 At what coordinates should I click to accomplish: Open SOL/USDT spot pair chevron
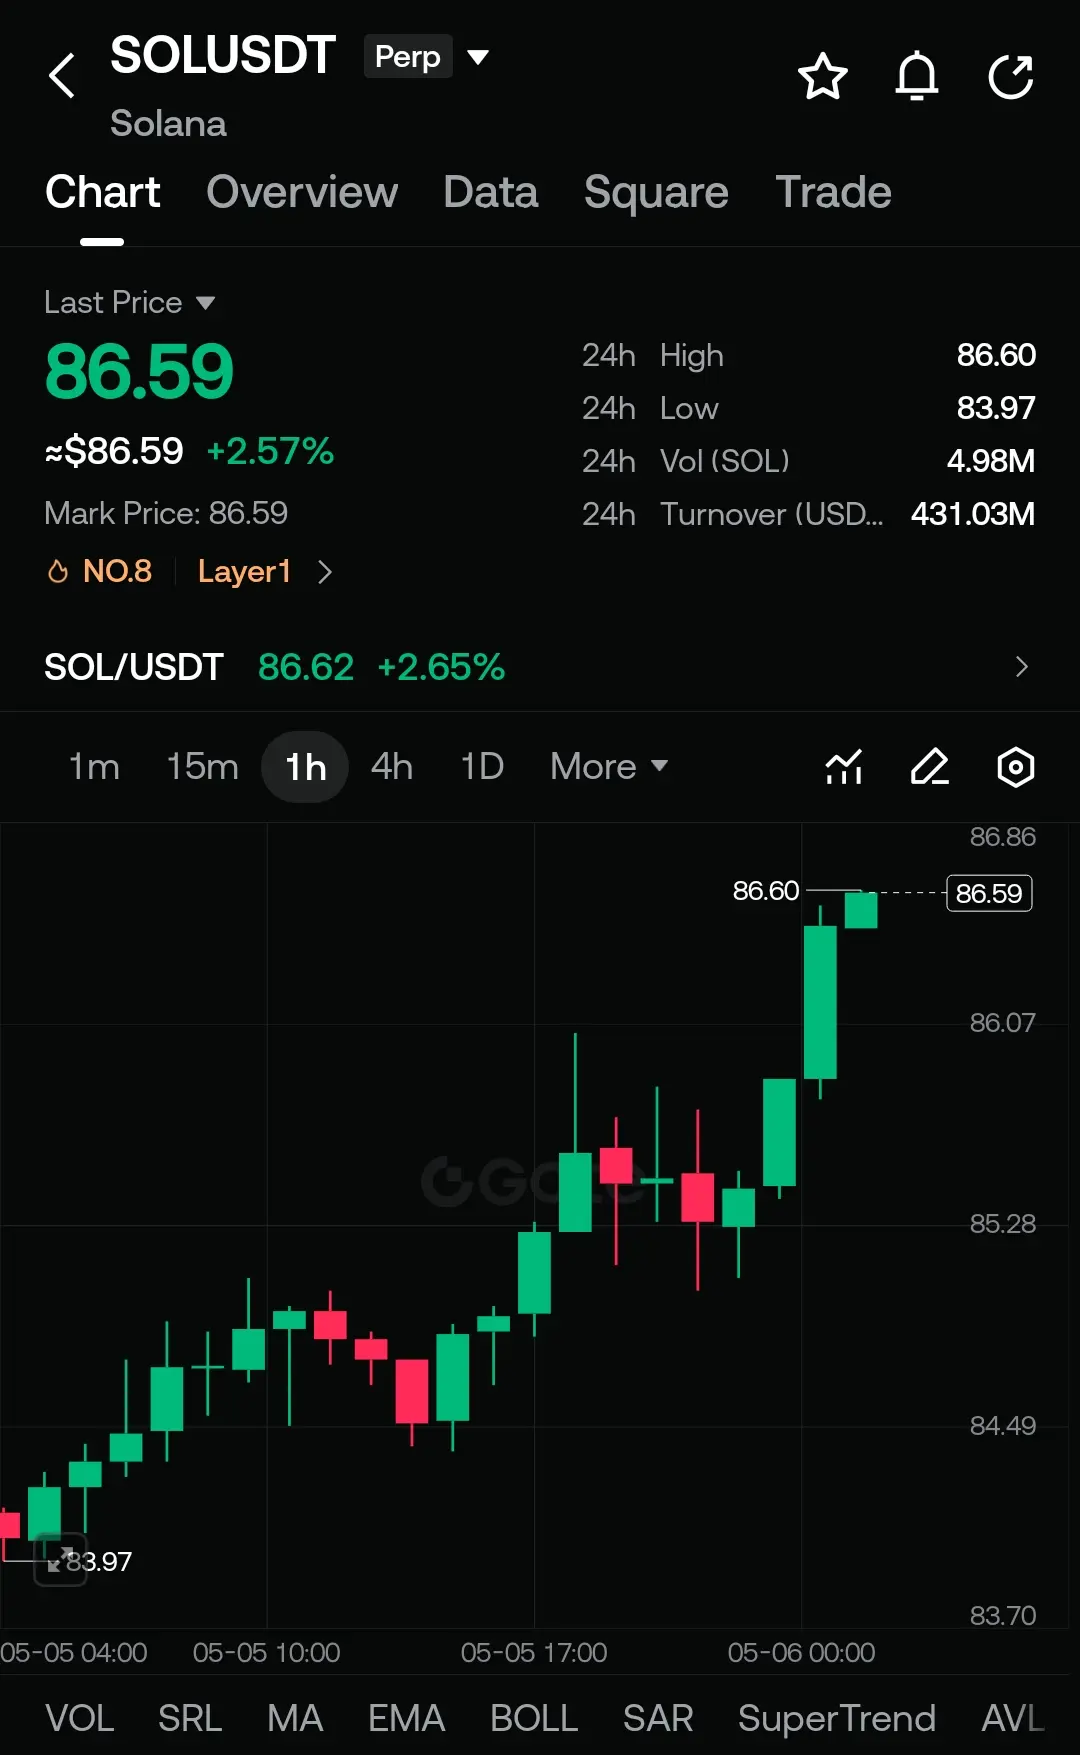tap(1021, 667)
